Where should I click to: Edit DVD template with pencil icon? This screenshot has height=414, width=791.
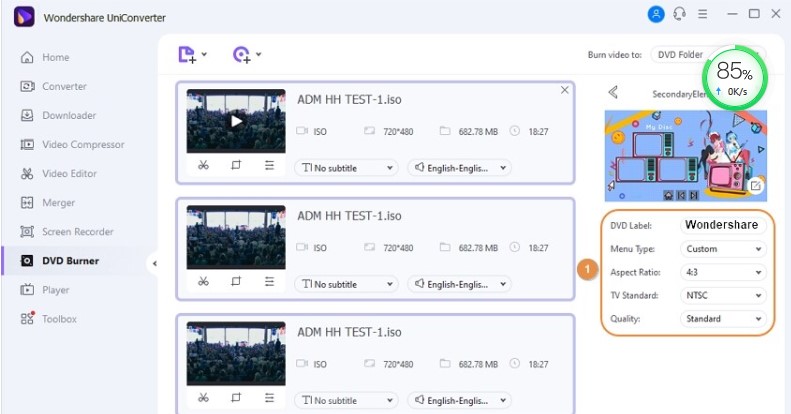point(755,186)
